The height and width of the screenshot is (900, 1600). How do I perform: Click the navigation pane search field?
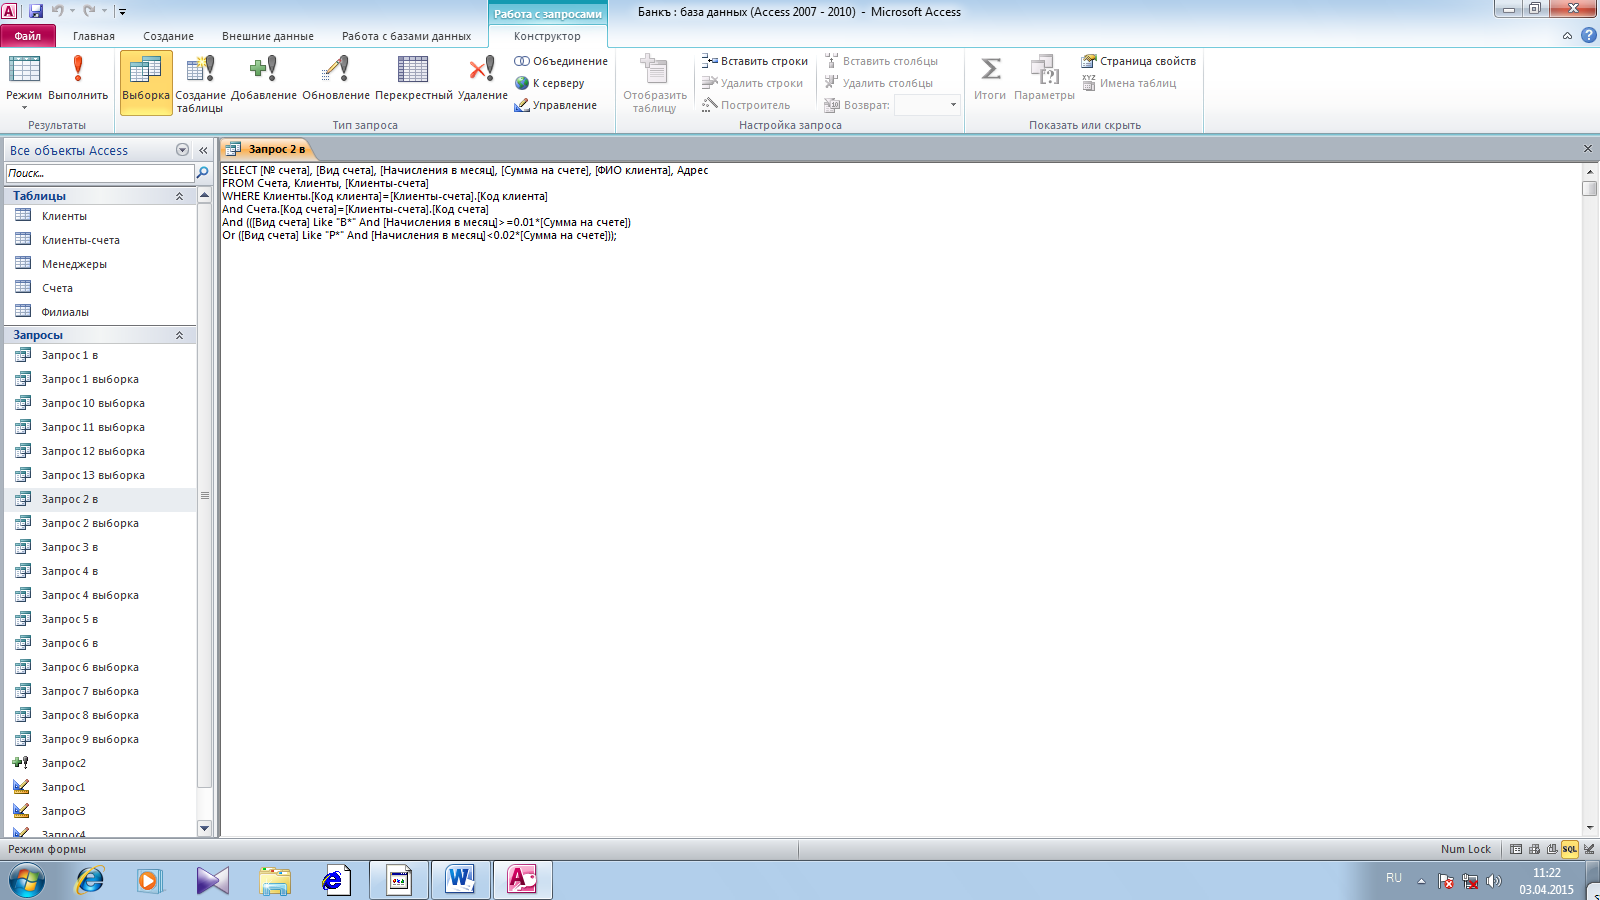point(99,173)
